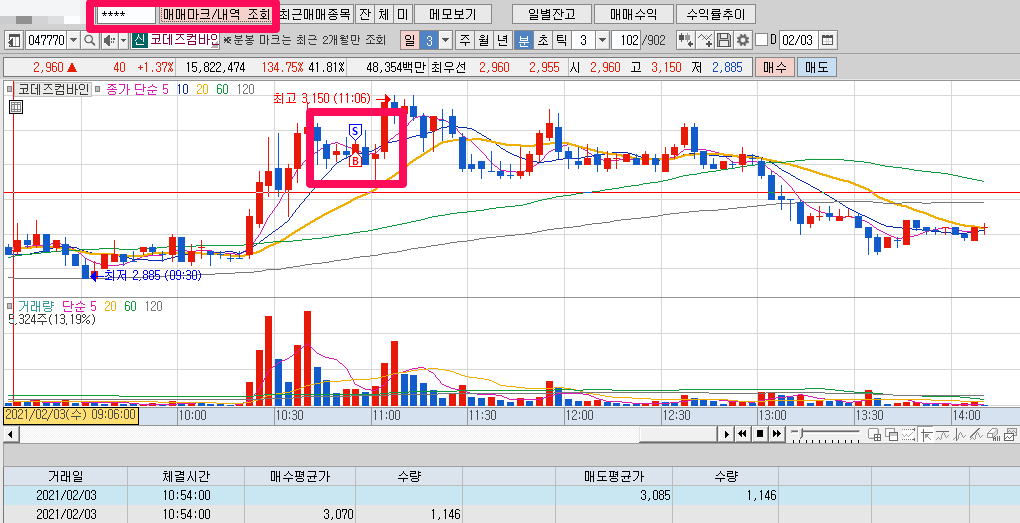This screenshot has height=523, width=1020.
Task: Click the green 신 badge before stock name
Action: (x=139, y=40)
